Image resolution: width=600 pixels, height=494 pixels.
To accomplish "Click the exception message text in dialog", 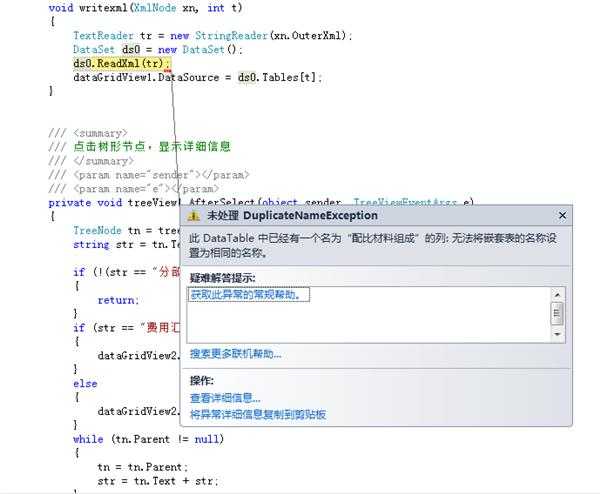I will (373, 245).
